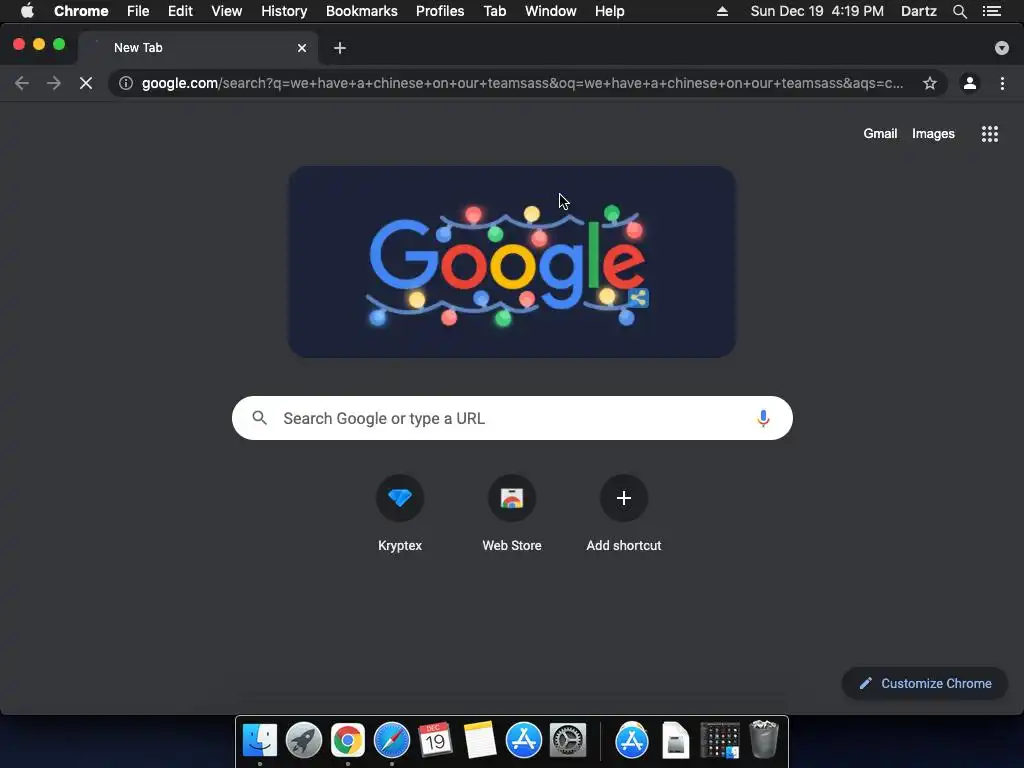Click the eject icon in menu bar
The height and width of the screenshot is (768, 1024).
tap(722, 11)
